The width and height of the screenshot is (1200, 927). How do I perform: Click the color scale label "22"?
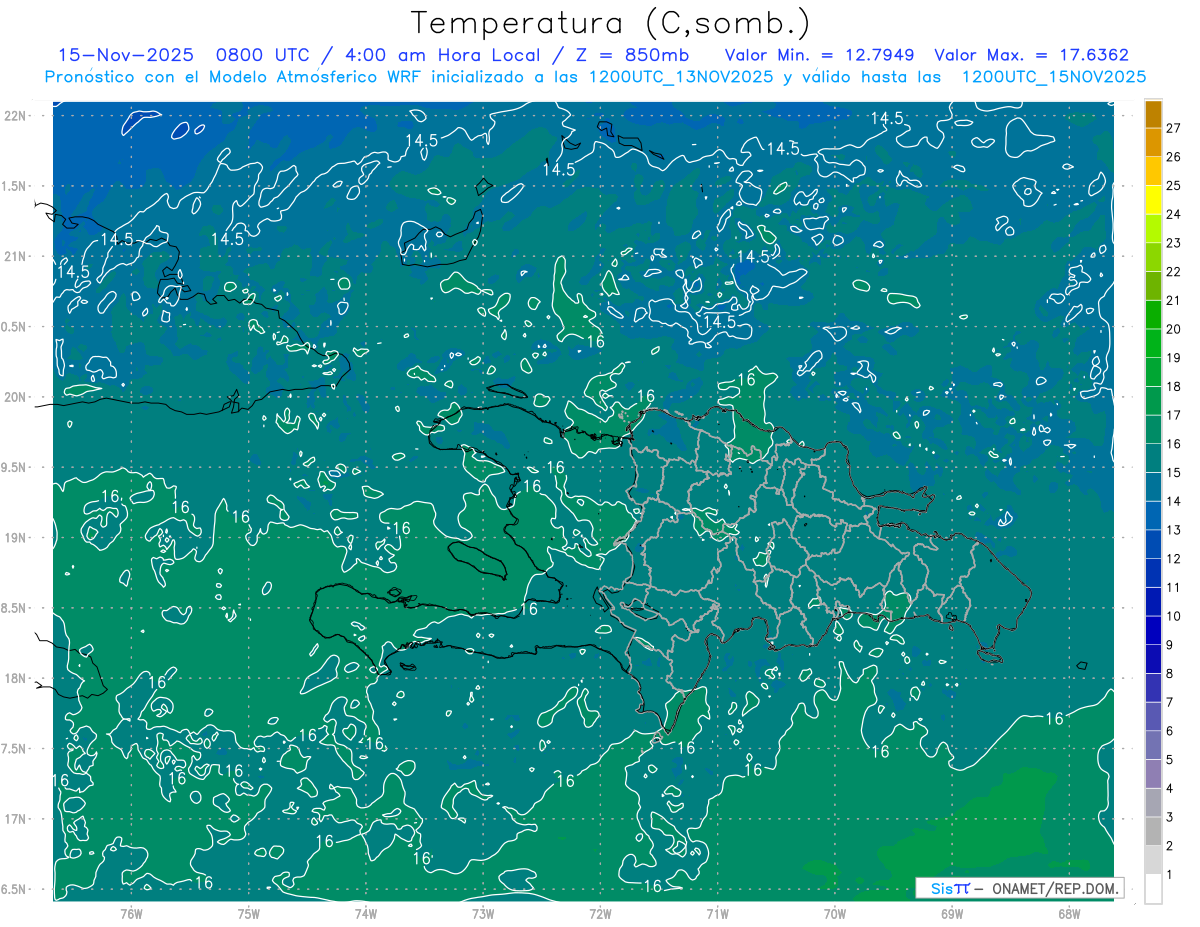[x=1173, y=272]
